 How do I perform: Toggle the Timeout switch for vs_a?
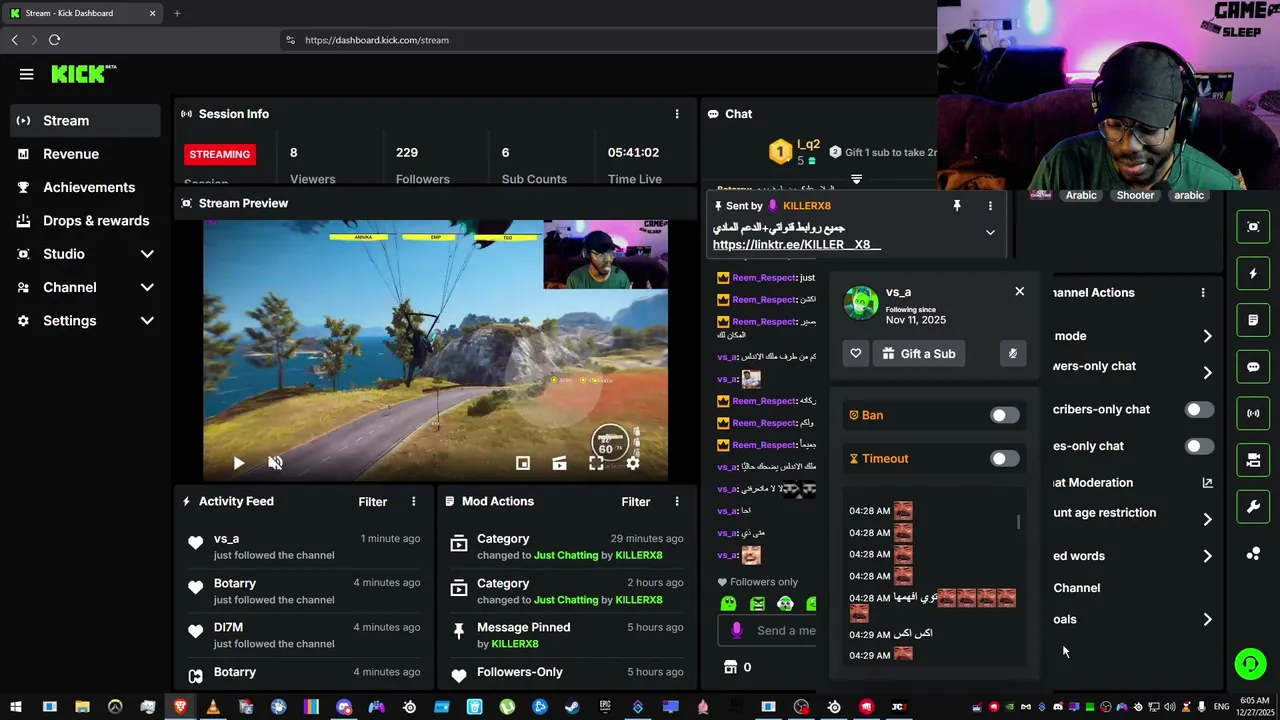click(1004, 458)
